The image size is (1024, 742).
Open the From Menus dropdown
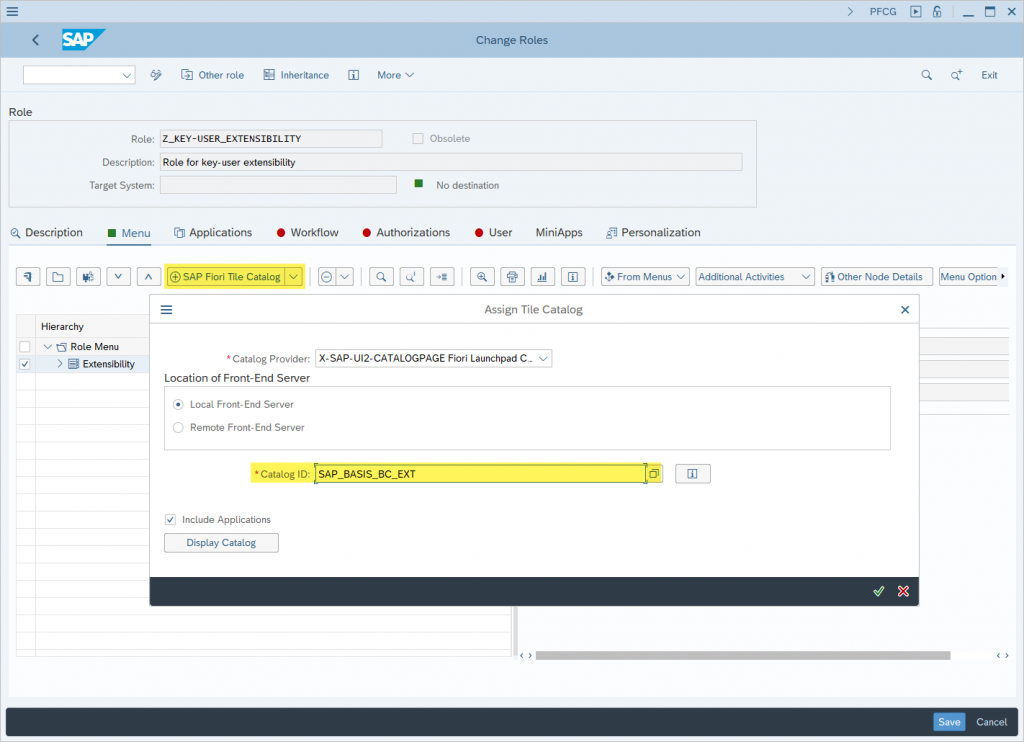tap(645, 277)
